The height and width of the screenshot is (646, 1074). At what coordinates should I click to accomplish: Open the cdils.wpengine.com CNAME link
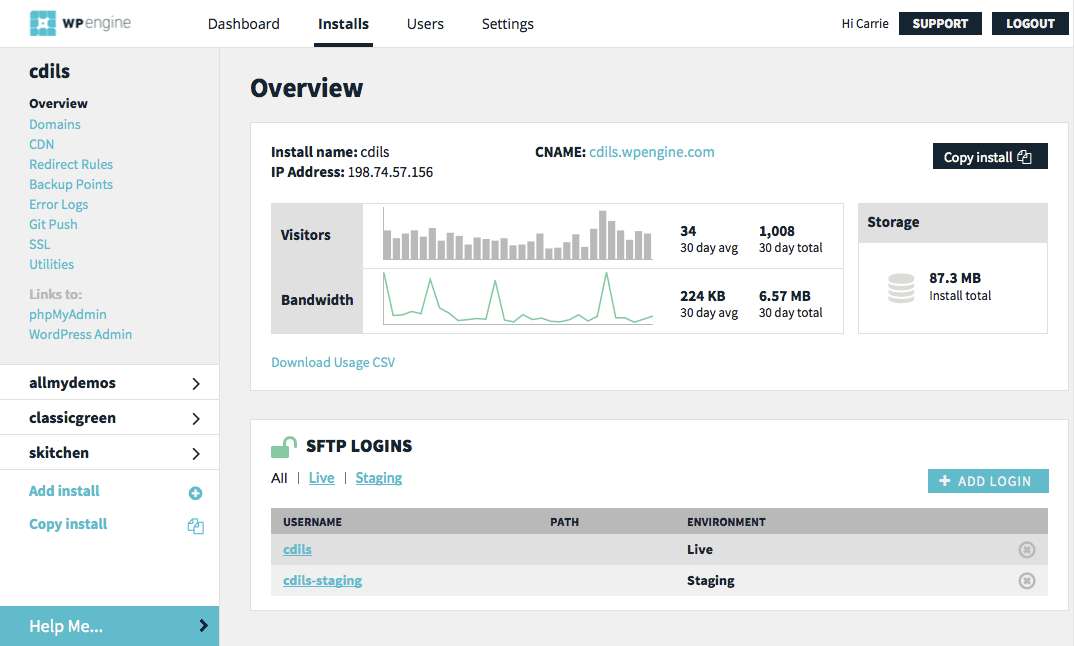[x=651, y=152]
